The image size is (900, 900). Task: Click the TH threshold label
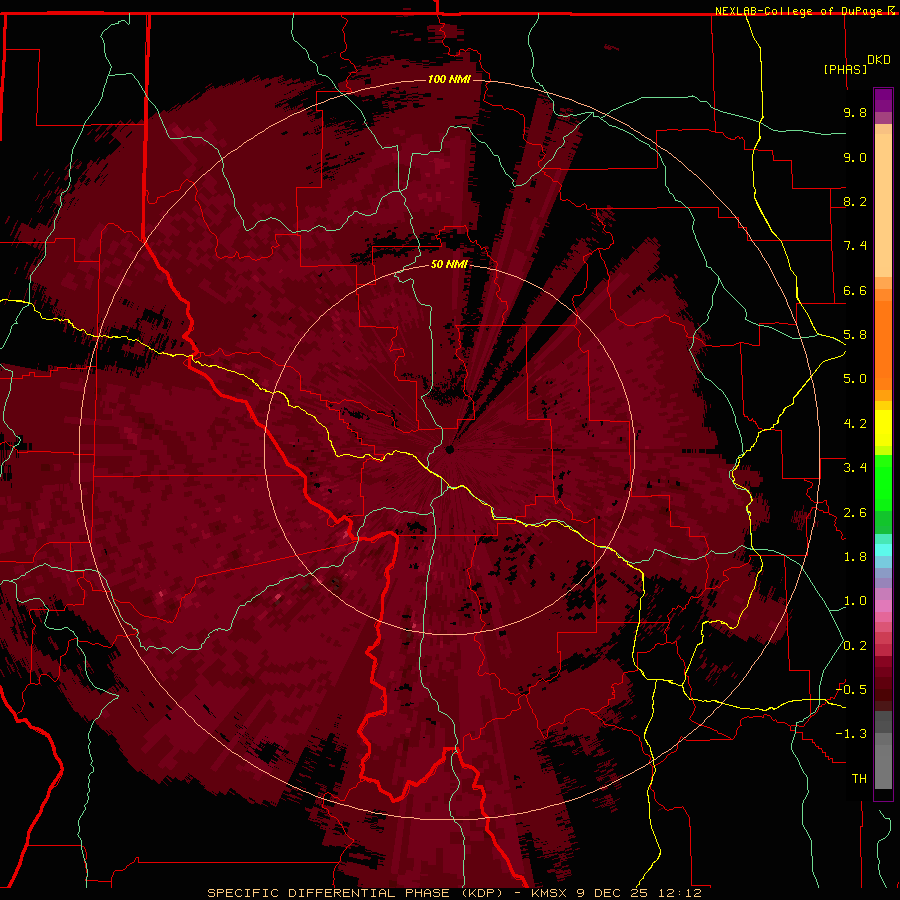coord(859,779)
